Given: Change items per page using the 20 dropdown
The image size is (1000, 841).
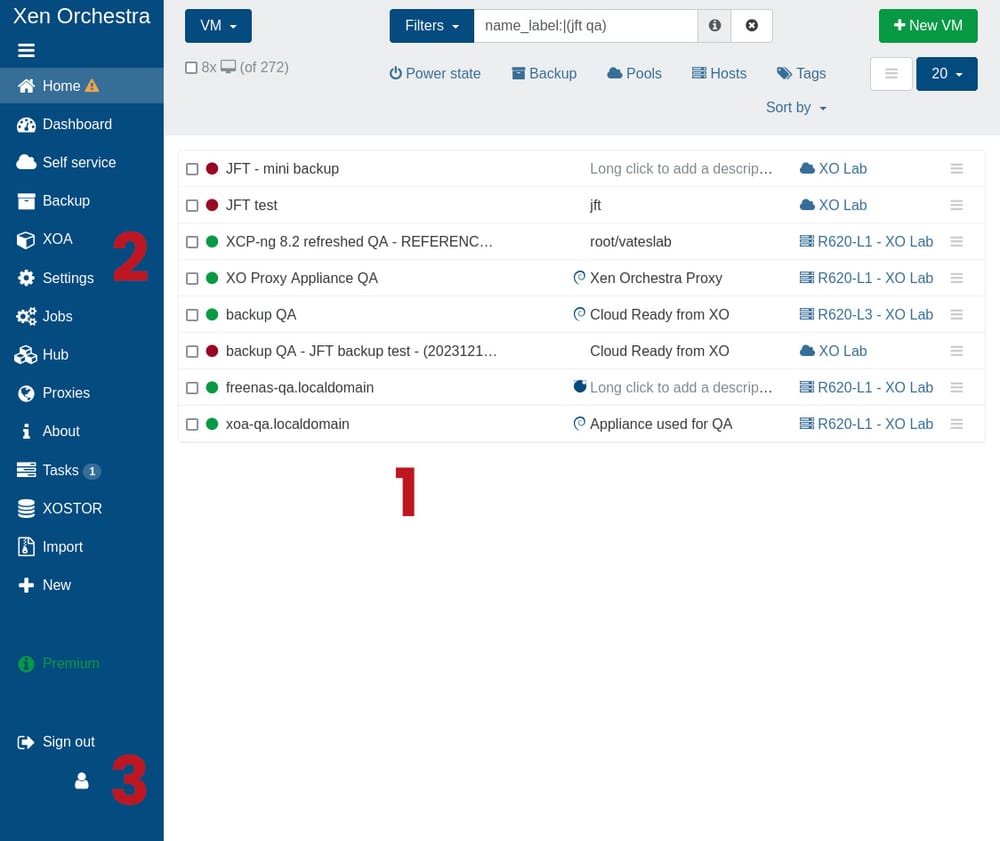Looking at the screenshot, I should point(946,74).
